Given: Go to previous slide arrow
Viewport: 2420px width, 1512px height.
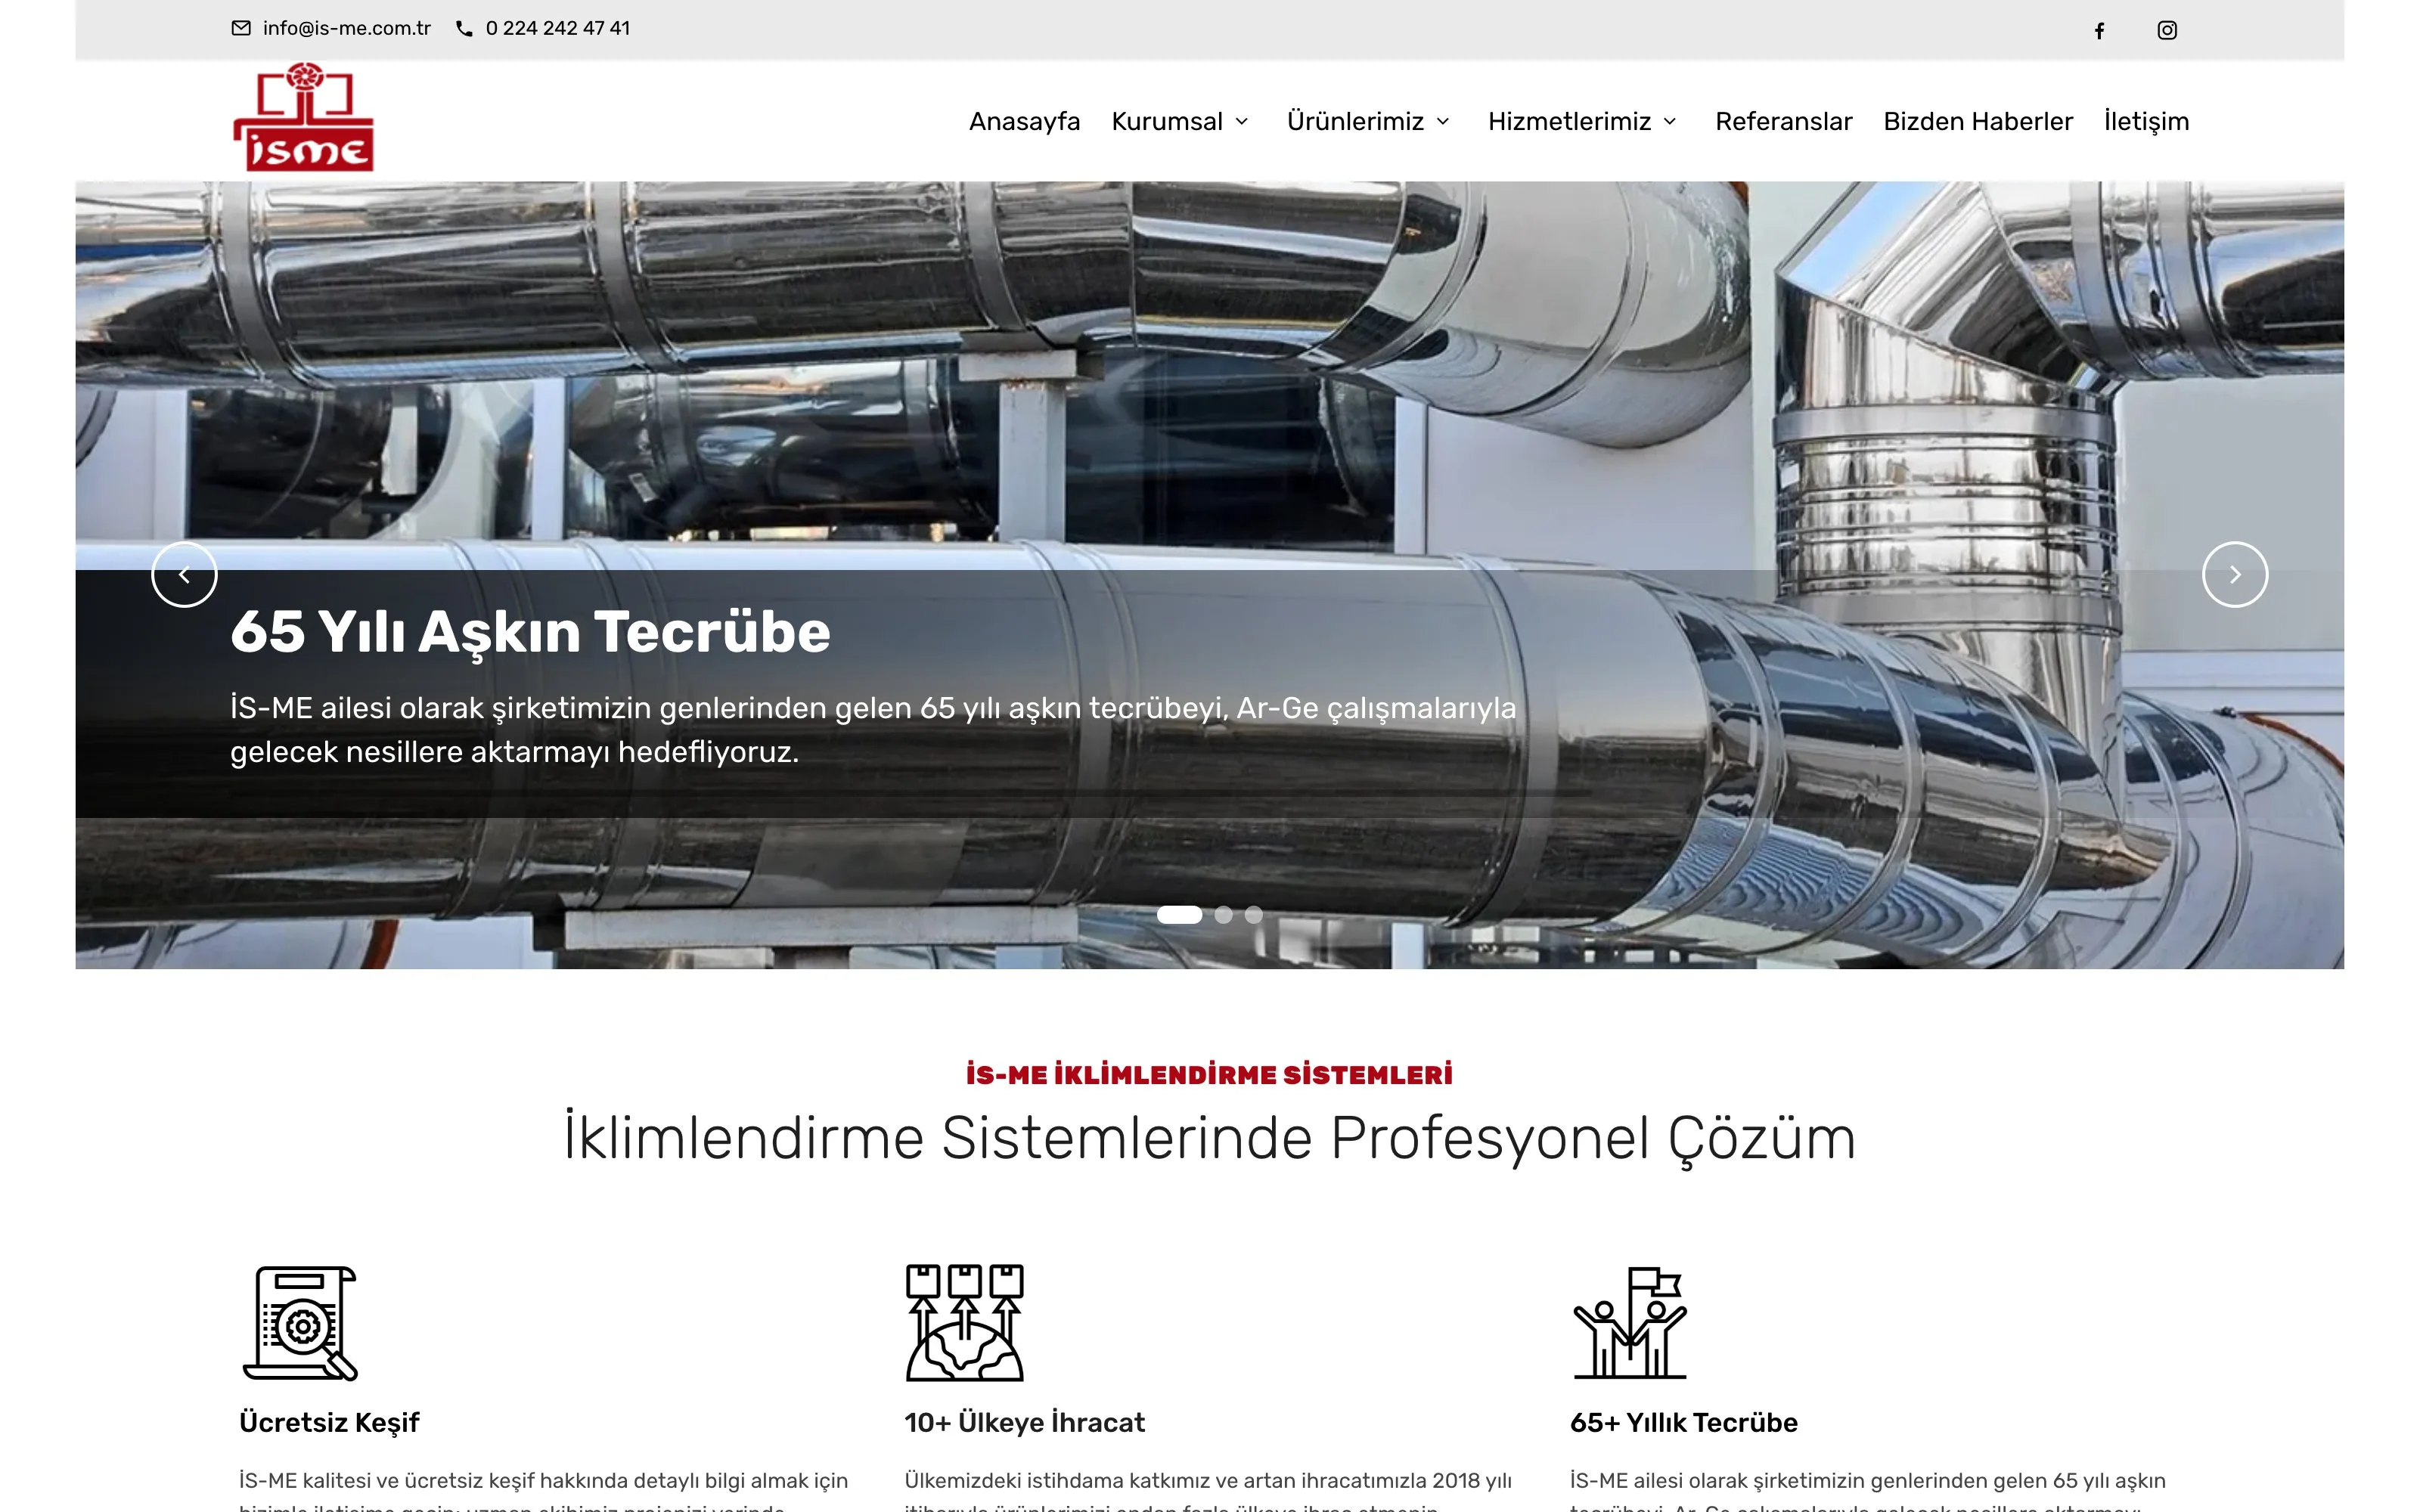Looking at the screenshot, I should tap(184, 574).
